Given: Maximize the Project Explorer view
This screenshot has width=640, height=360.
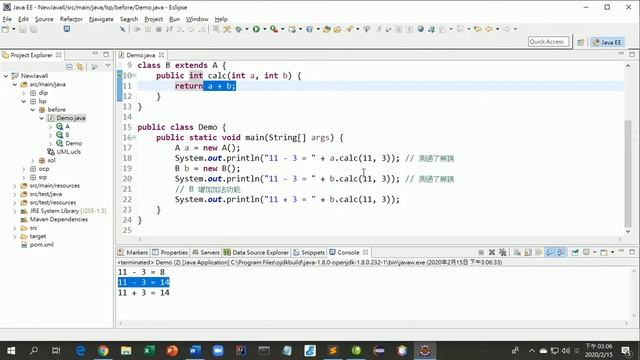Looking at the screenshot, I should click(x=106, y=54).
